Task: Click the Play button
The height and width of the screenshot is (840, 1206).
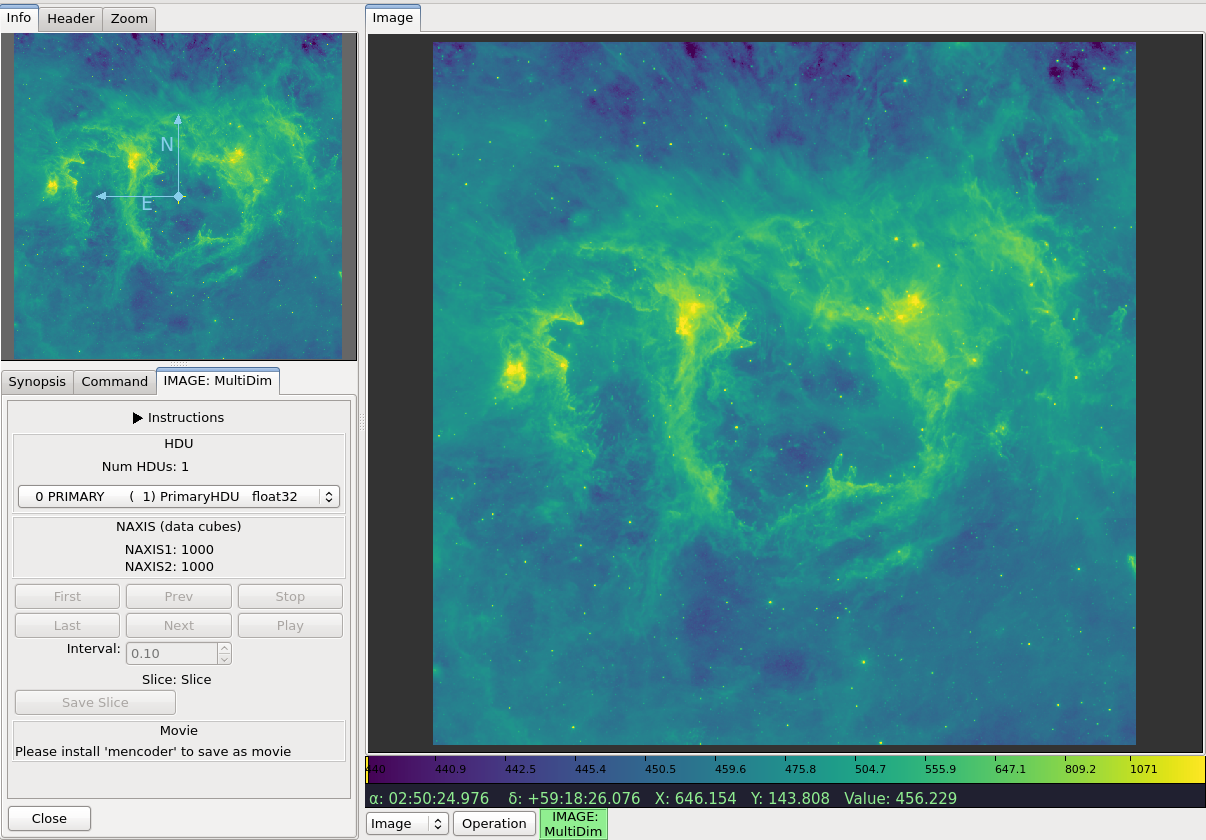Action: (x=290, y=625)
